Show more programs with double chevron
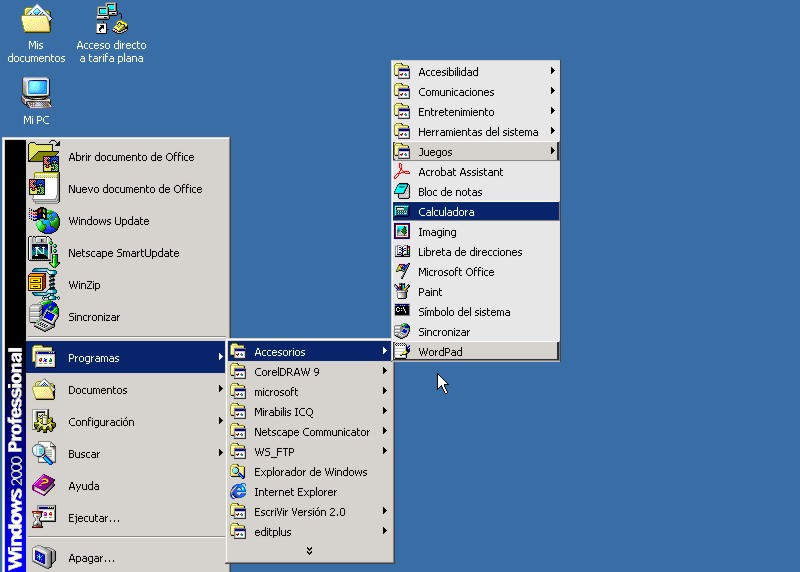The image size is (800, 572). tap(309, 551)
